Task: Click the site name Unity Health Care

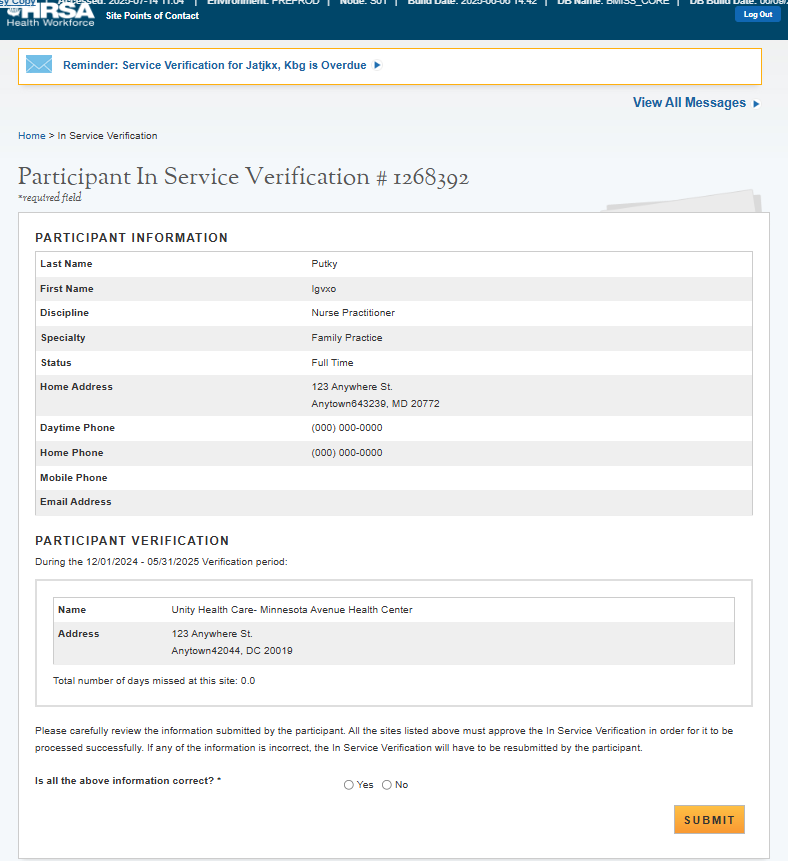Action: (x=292, y=610)
